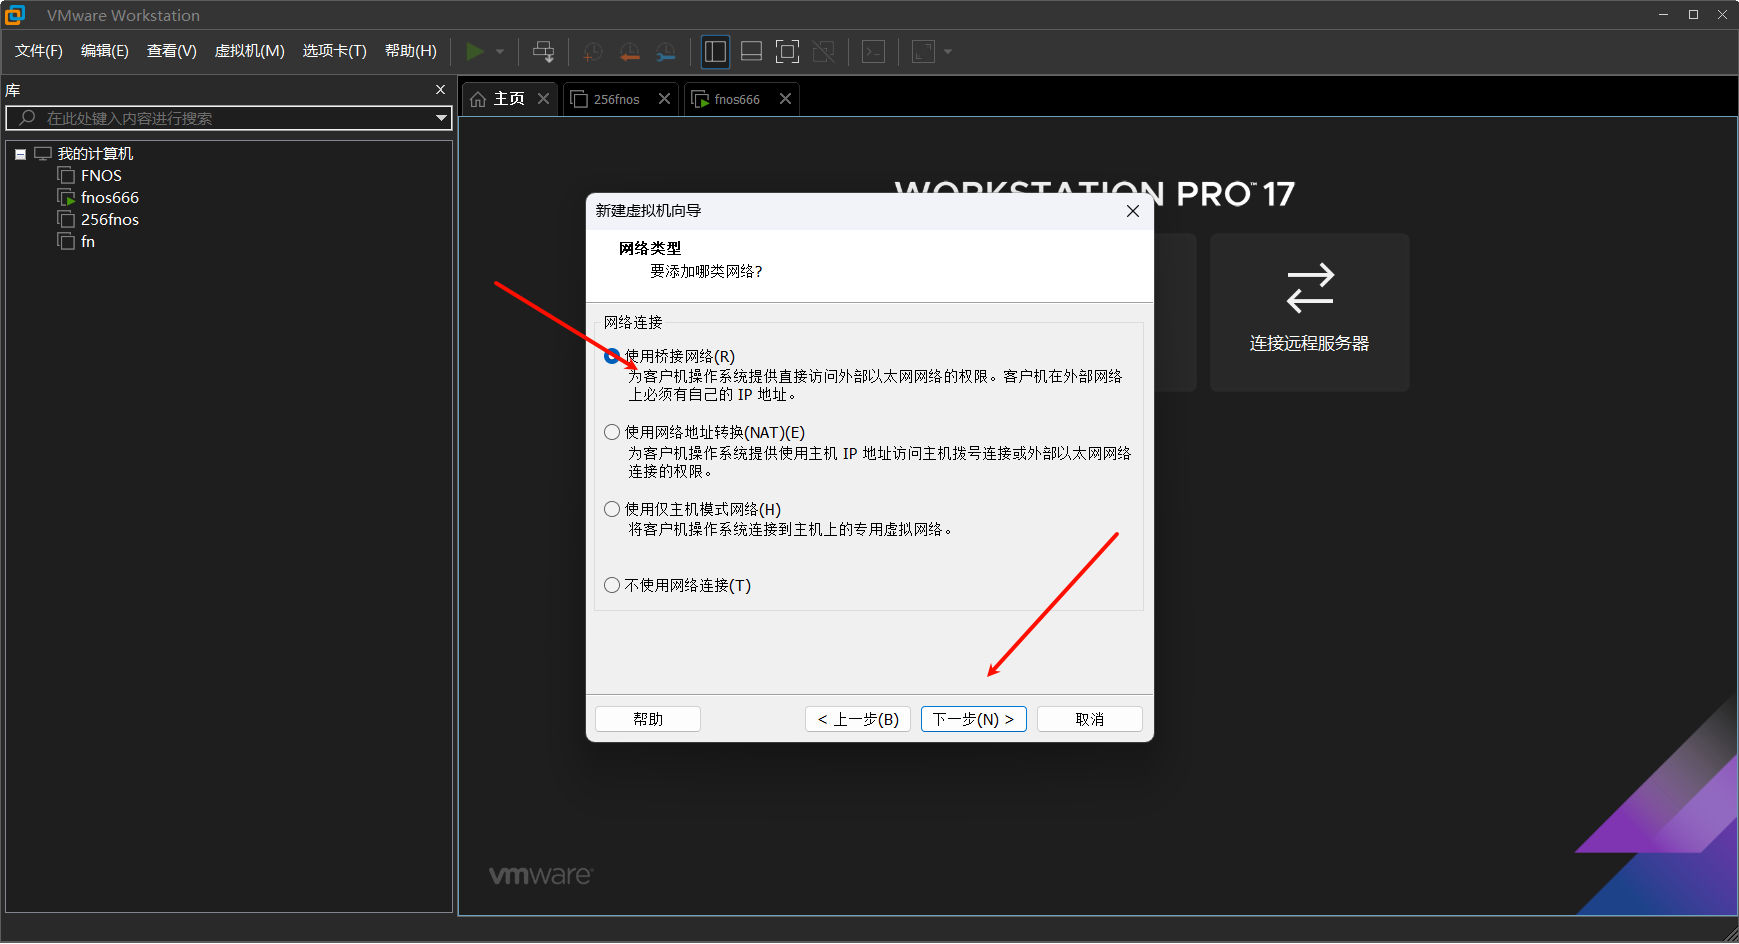Screen dimensions: 1739x944
Task: Click the 连接远程服务器 tile
Action: 1310,312
